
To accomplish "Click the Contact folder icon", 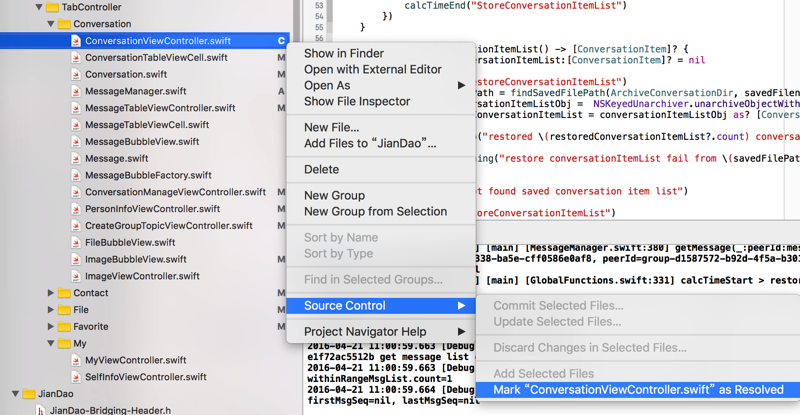I will [x=63, y=293].
